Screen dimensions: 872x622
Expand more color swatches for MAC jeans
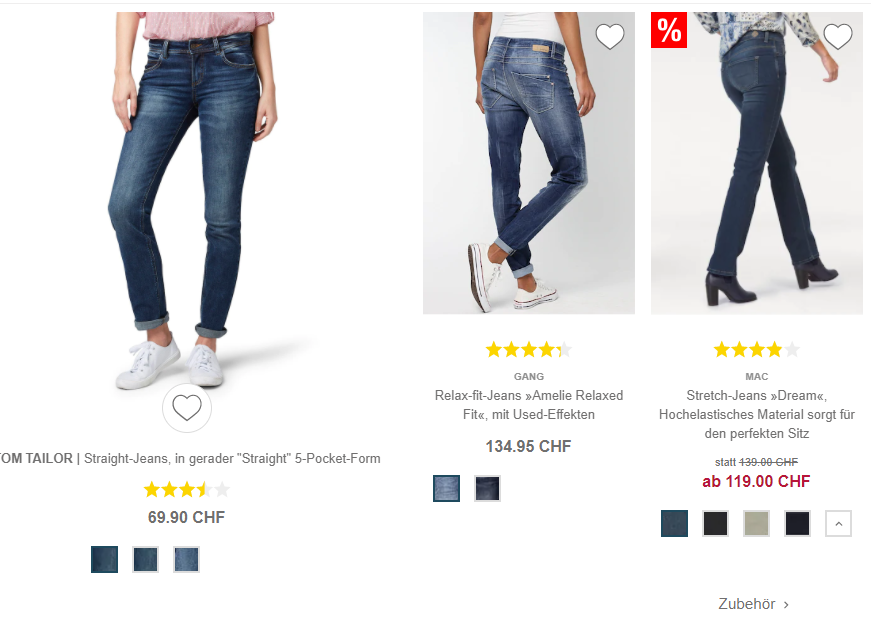[838, 523]
